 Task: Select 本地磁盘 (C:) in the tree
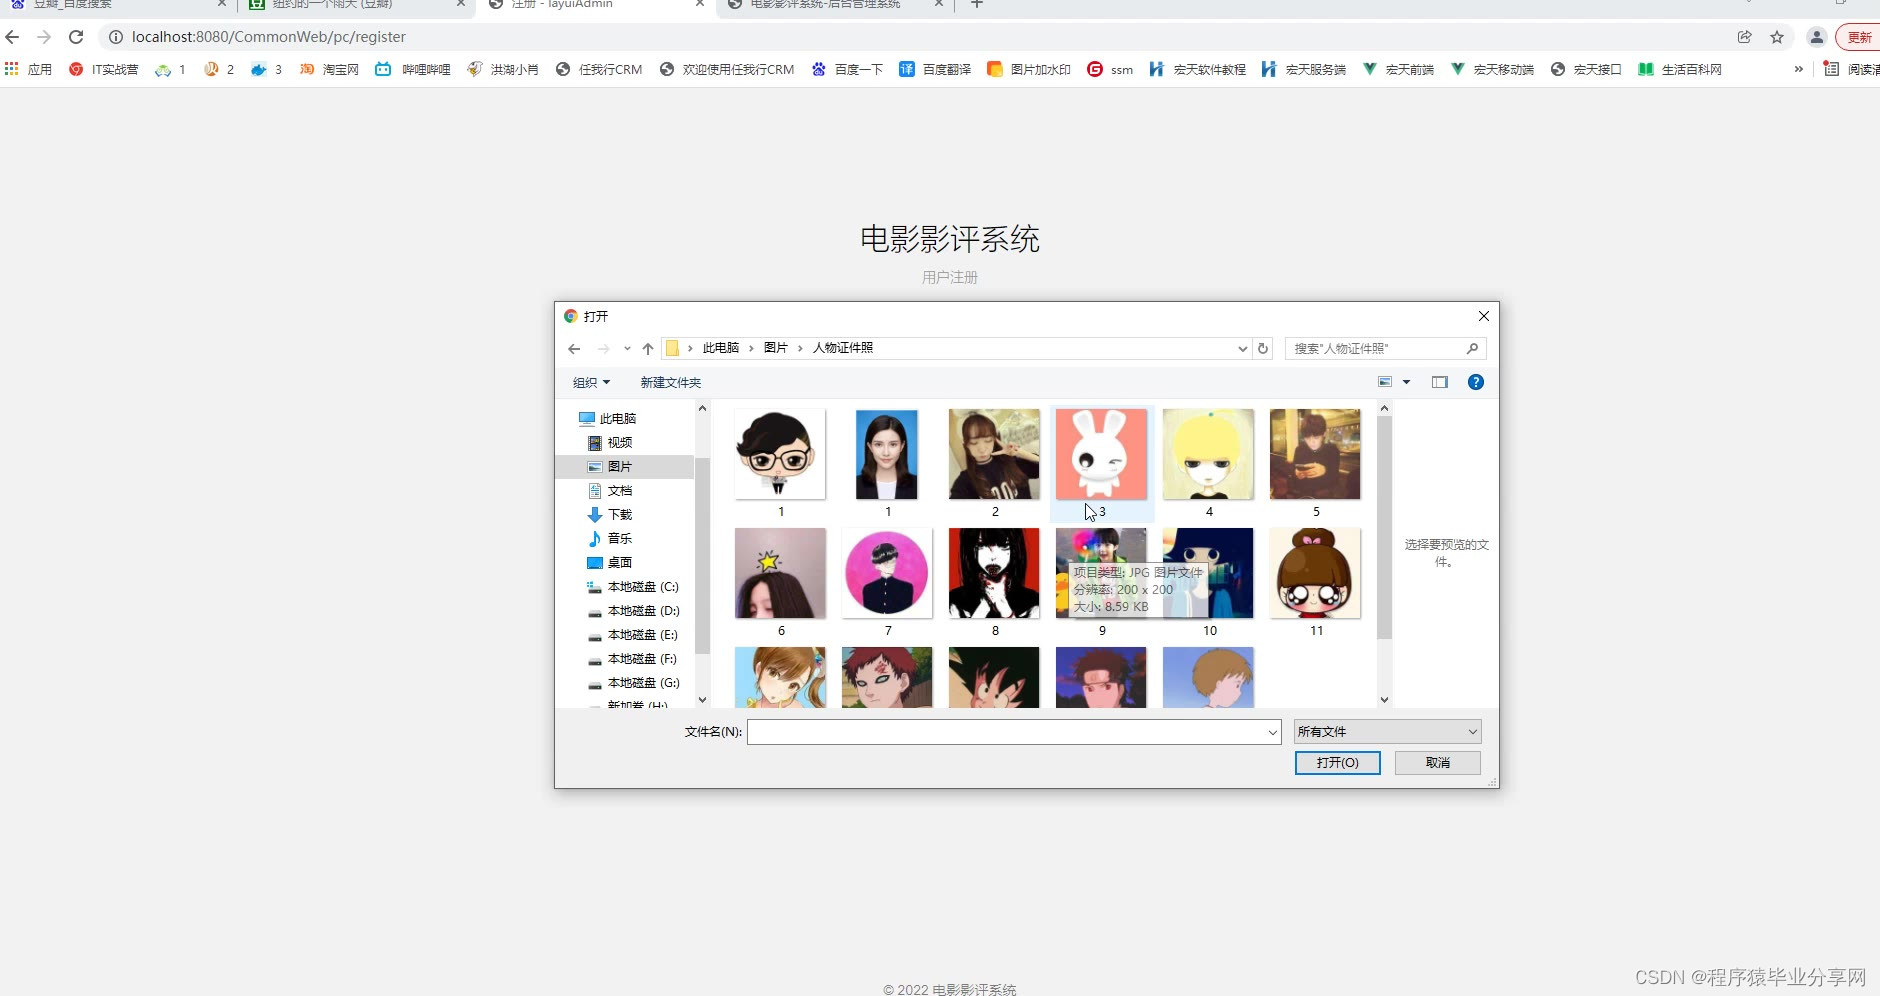pyautogui.click(x=633, y=587)
